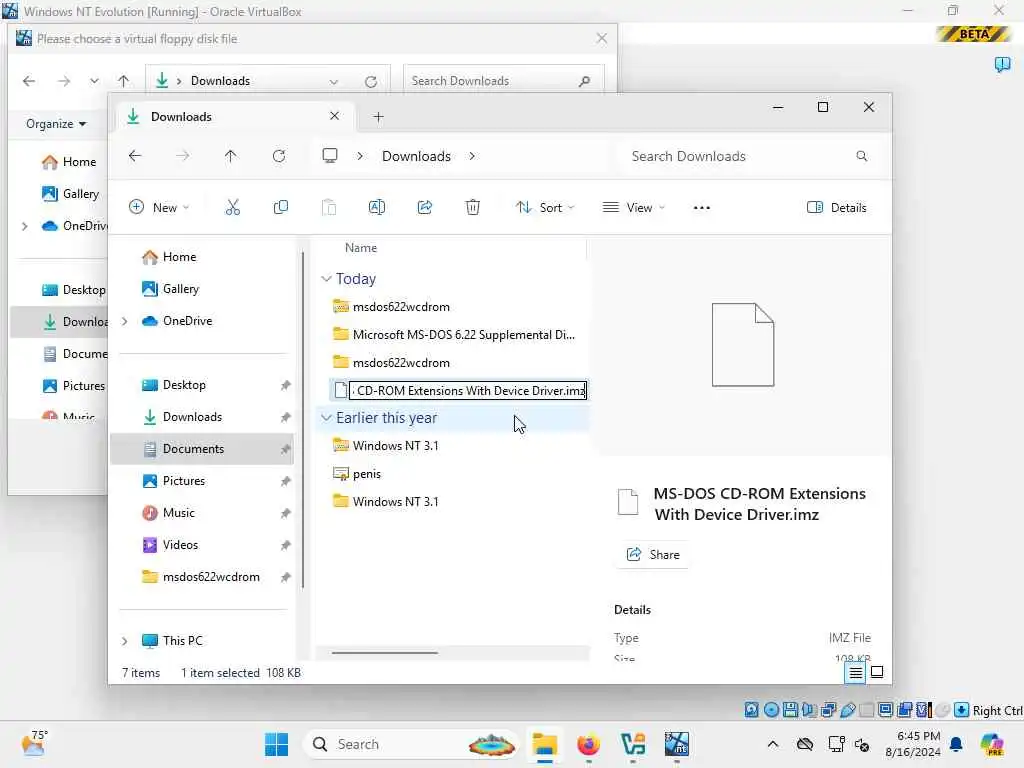Open the Windows Start menu
This screenshot has width=1024, height=768.
tap(276, 744)
